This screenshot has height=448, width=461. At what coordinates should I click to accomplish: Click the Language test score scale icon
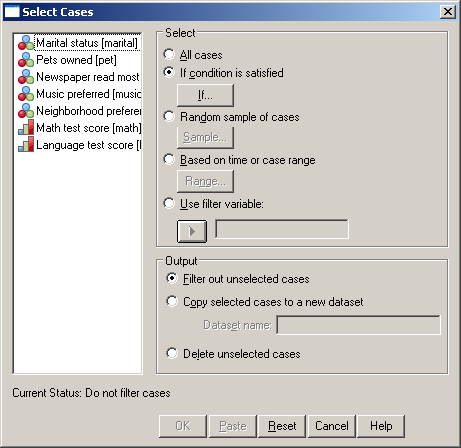click(26, 145)
